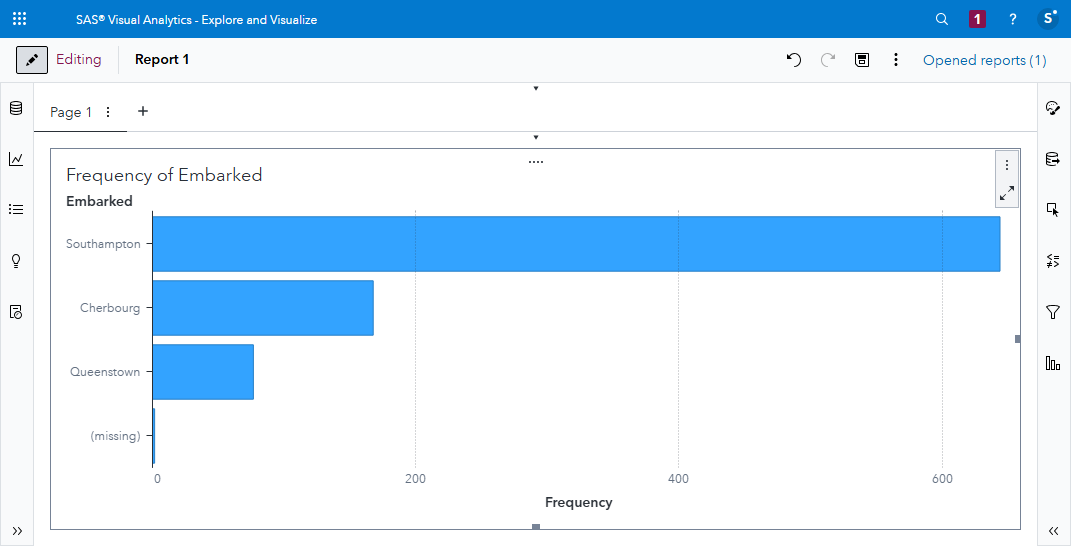Open the applications menu grid icon

point(20,19)
